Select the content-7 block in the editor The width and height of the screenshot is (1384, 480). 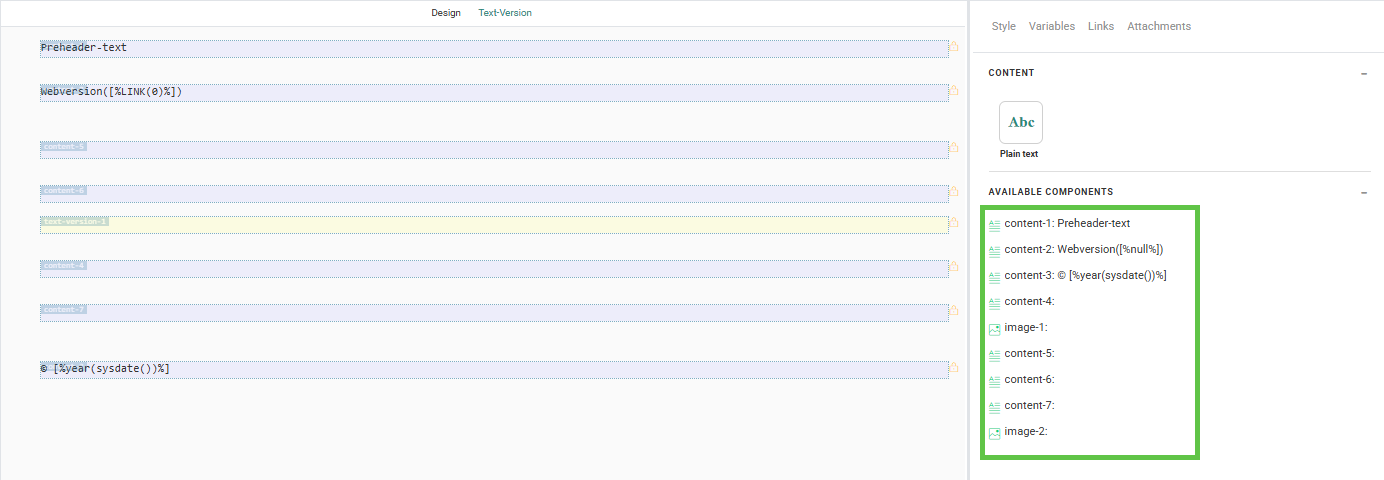tap(494, 313)
